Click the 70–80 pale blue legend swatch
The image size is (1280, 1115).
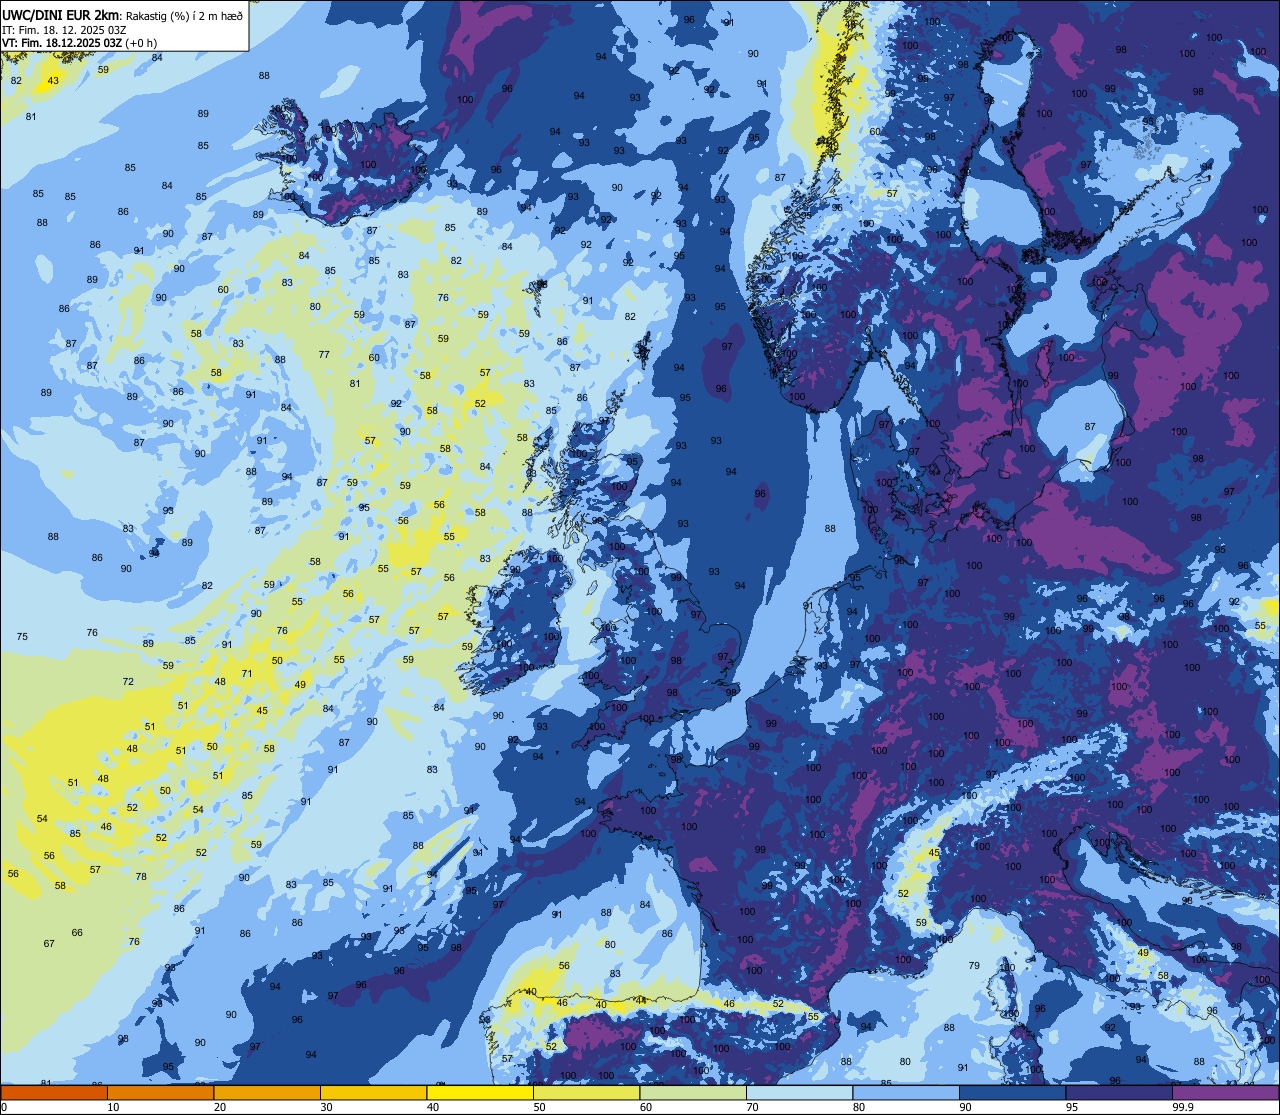[799, 1093]
